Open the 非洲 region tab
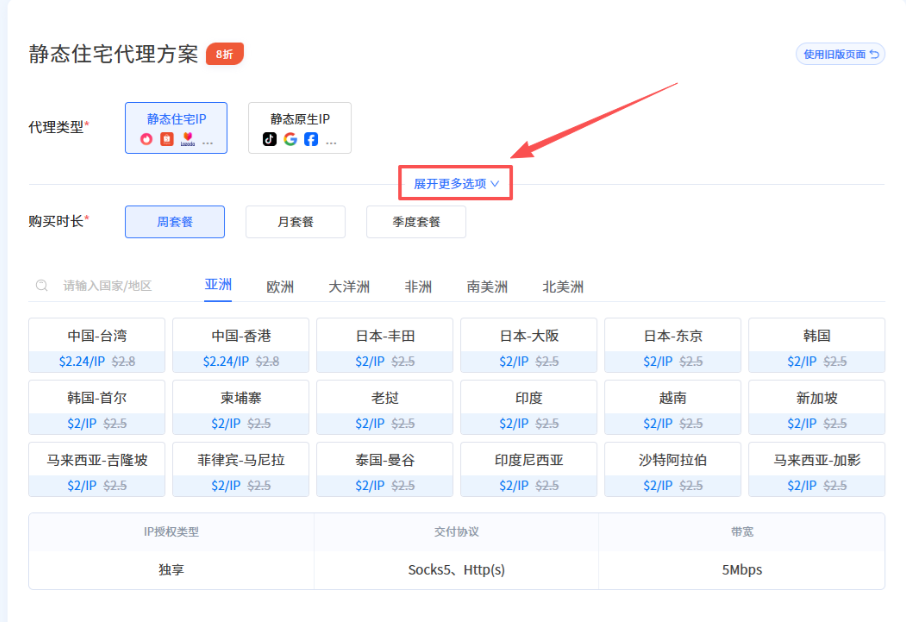906x622 pixels. point(418,287)
